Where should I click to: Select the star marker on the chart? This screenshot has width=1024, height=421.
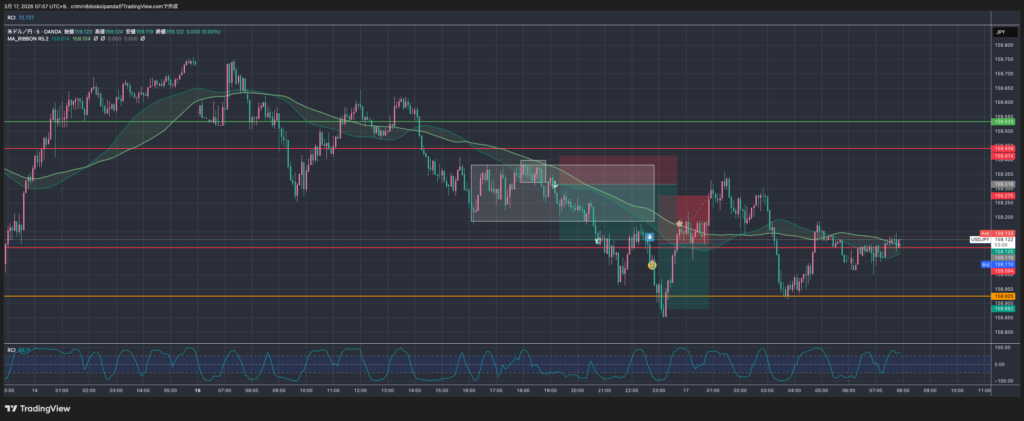coord(680,223)
